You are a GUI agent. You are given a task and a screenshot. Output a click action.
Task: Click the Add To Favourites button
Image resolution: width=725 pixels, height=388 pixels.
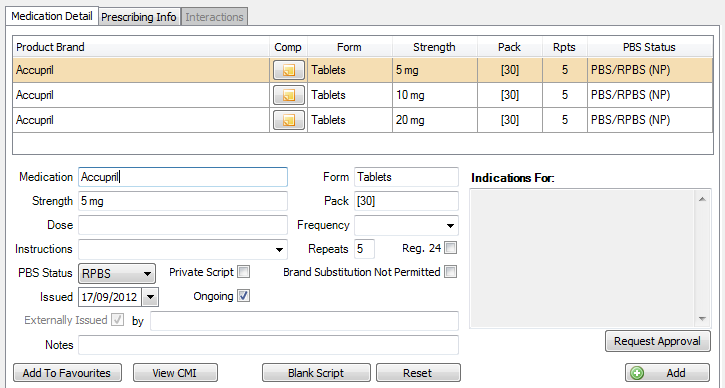pos(67,373)
